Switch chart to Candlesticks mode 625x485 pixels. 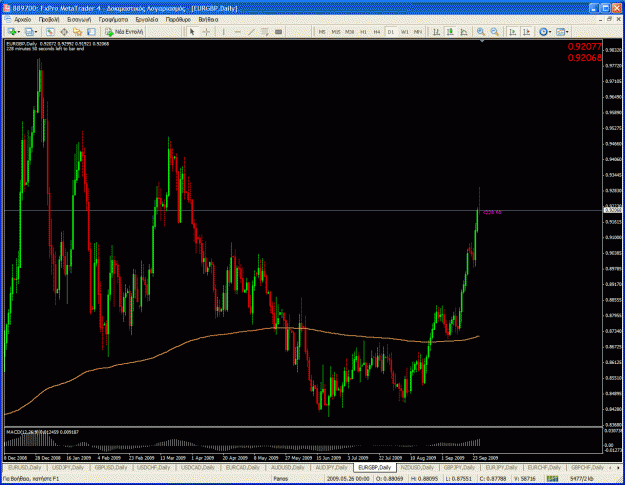tap(450, 32)
